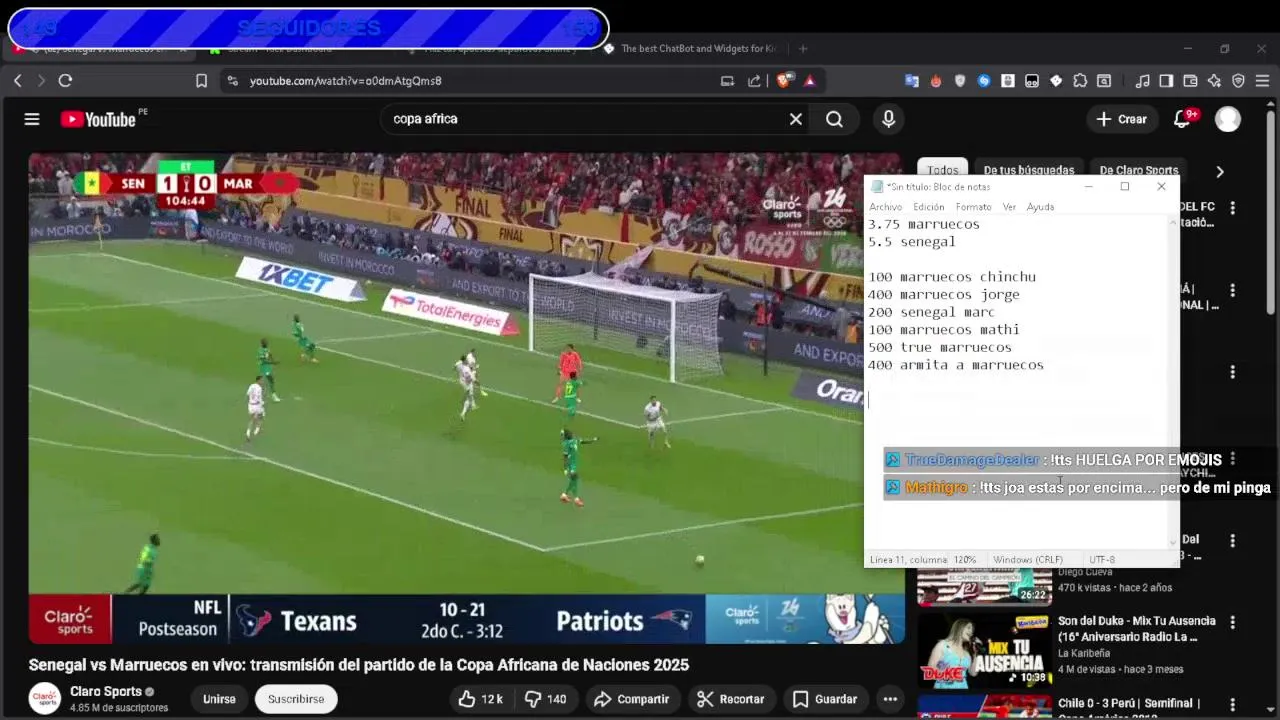This screenshot has height=720, width=1280.
Task: Click the Guardar button
Action: [825, 699]
